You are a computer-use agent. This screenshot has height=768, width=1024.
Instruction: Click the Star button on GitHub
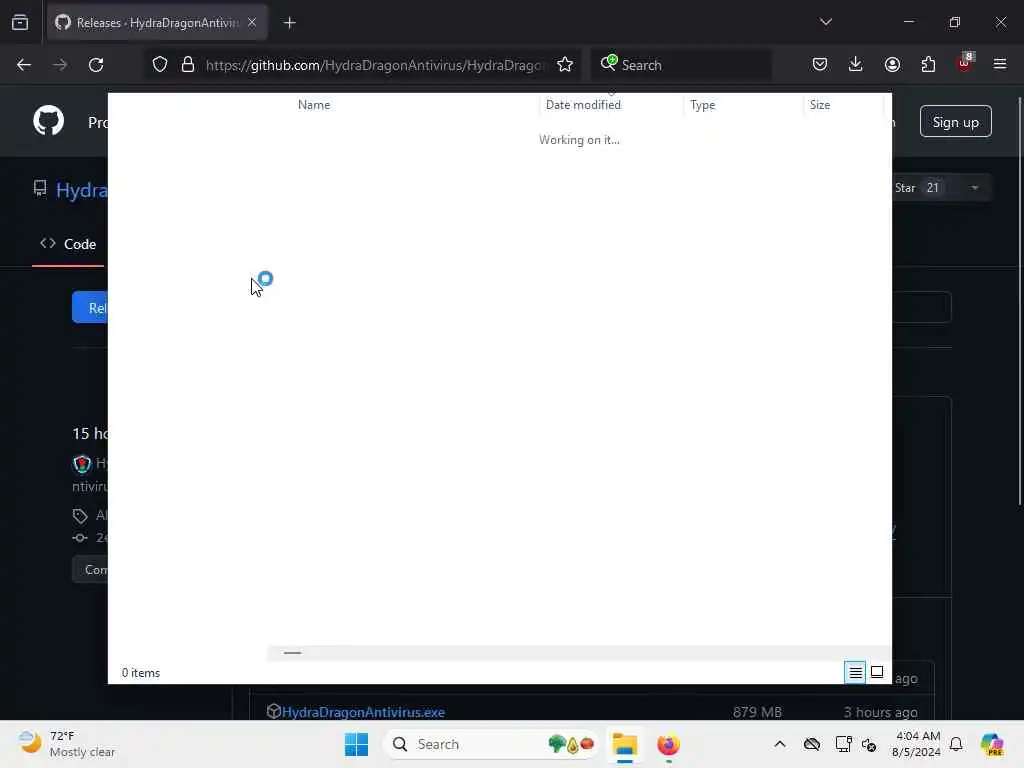[x=917, y=188]
